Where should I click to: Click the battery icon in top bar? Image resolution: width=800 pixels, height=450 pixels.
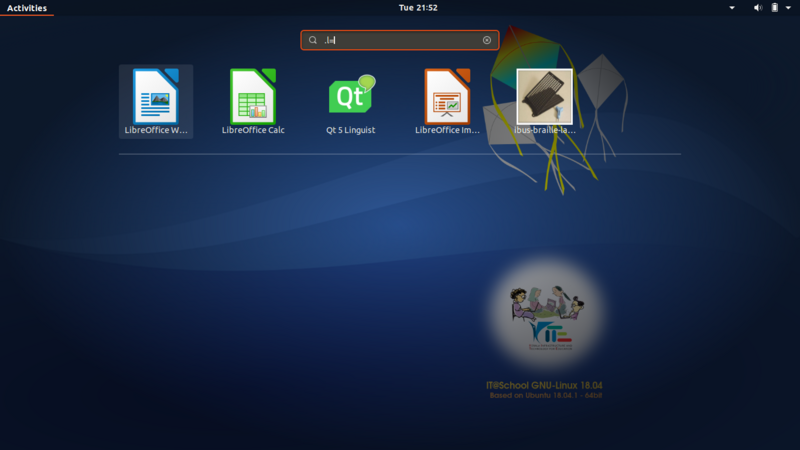point(774,8)
